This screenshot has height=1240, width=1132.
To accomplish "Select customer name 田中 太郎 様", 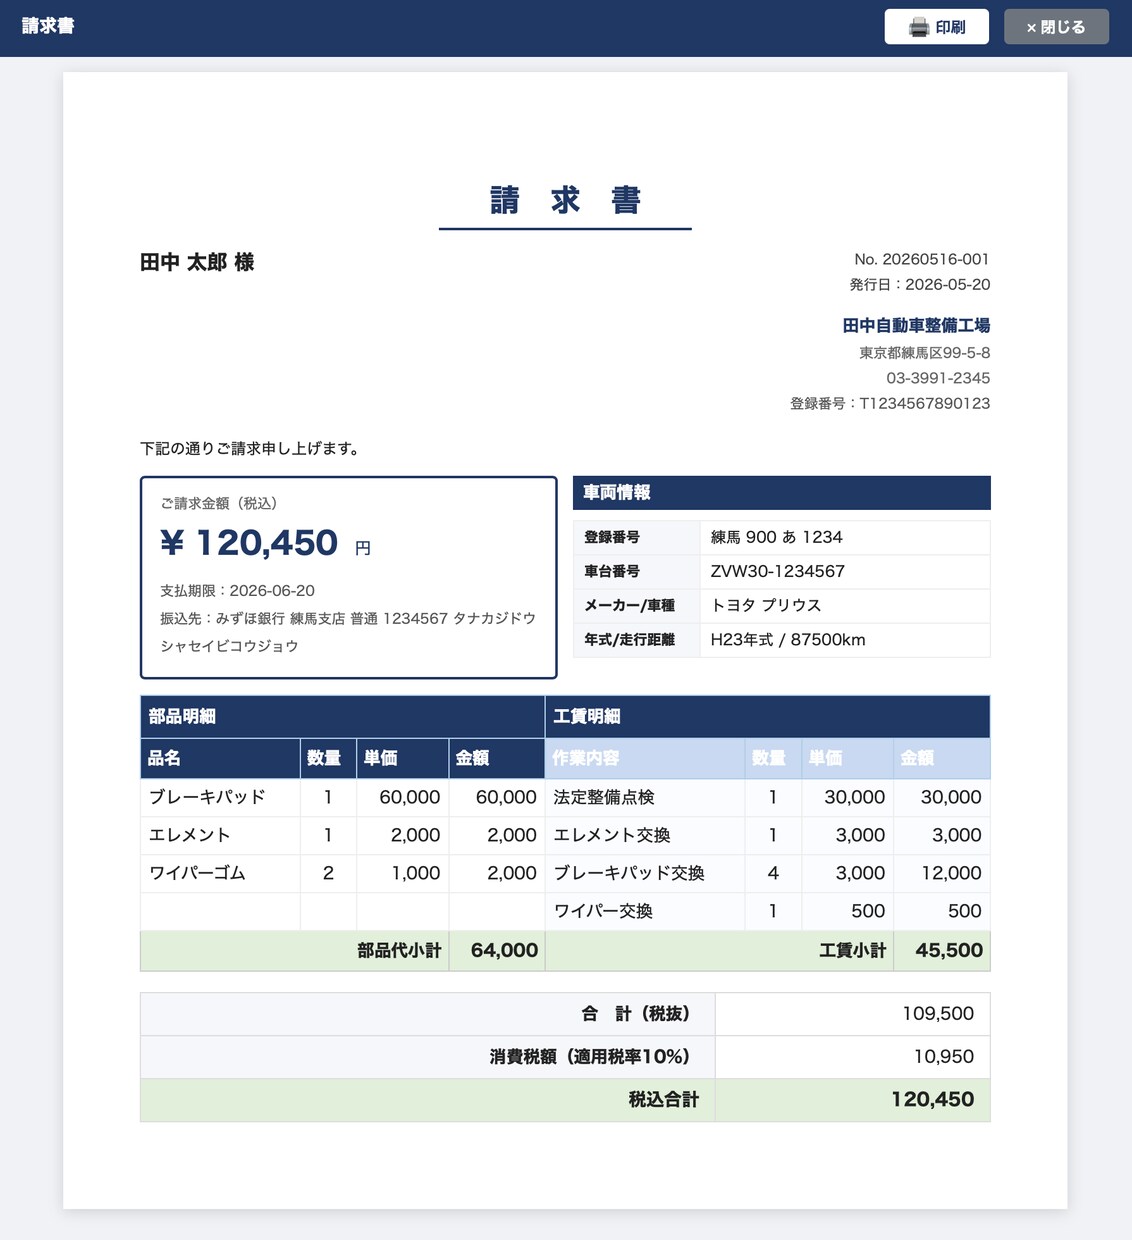I will pyautogui.click(x=197, y=262).
